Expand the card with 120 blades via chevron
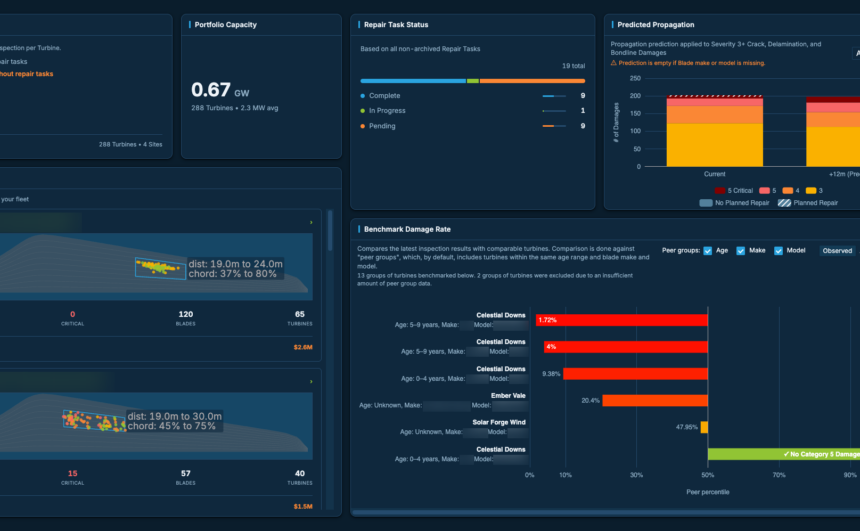The width and height of the screenshot is (860, 531). pyautogui.click(x=311, y=223)
